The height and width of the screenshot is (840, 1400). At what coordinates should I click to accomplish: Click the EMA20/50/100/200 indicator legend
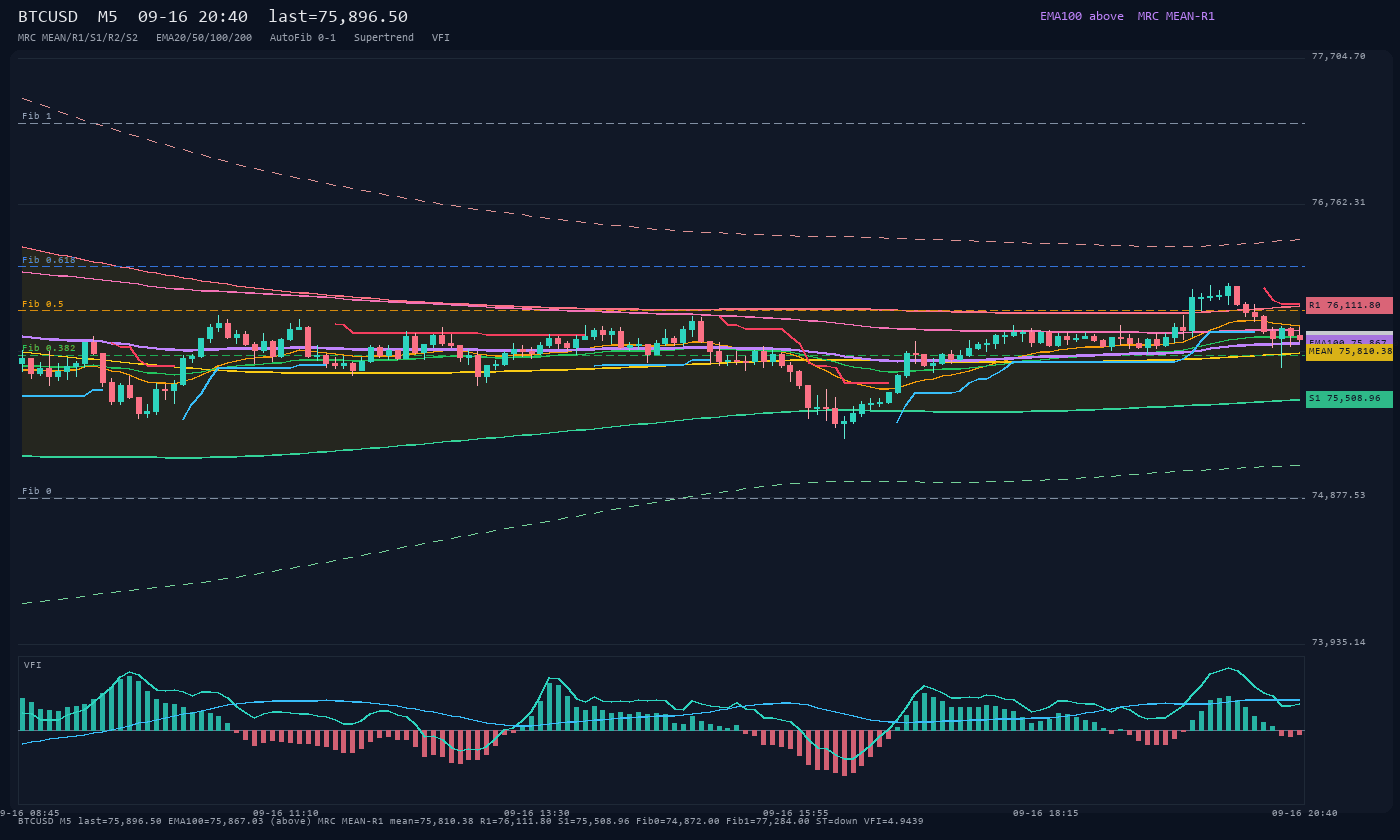(204, 38)
